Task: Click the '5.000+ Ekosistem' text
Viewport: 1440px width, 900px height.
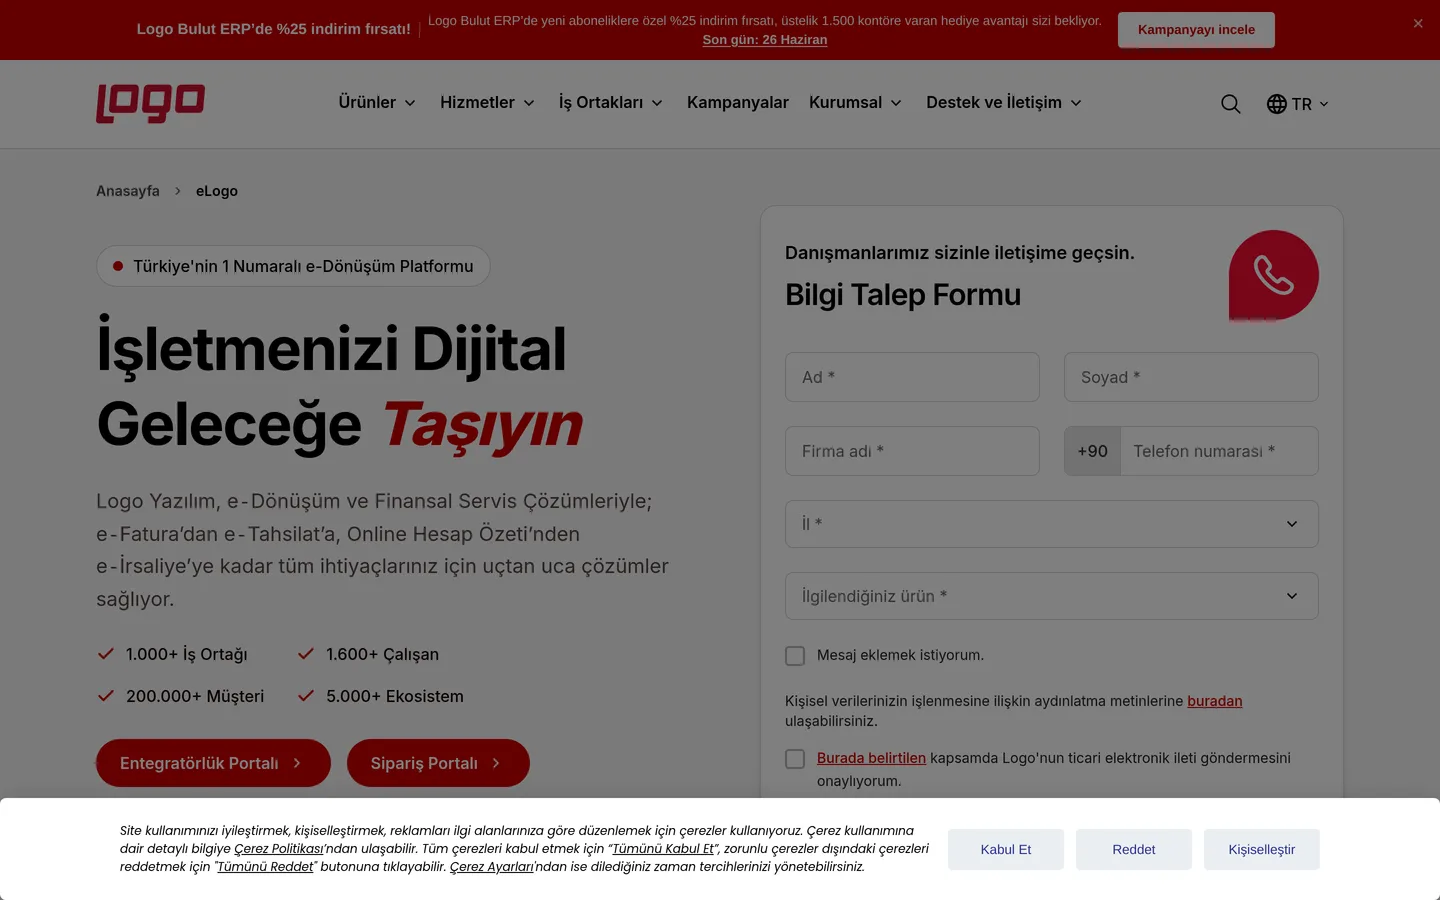Action: (x=395, y=696)
